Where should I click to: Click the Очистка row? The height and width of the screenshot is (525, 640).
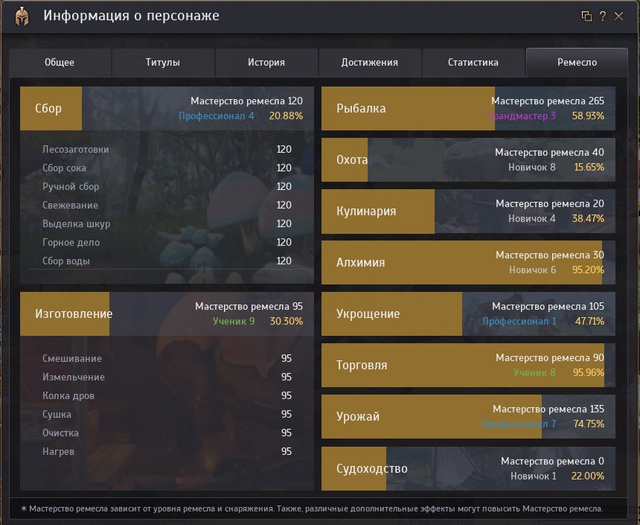167,433
